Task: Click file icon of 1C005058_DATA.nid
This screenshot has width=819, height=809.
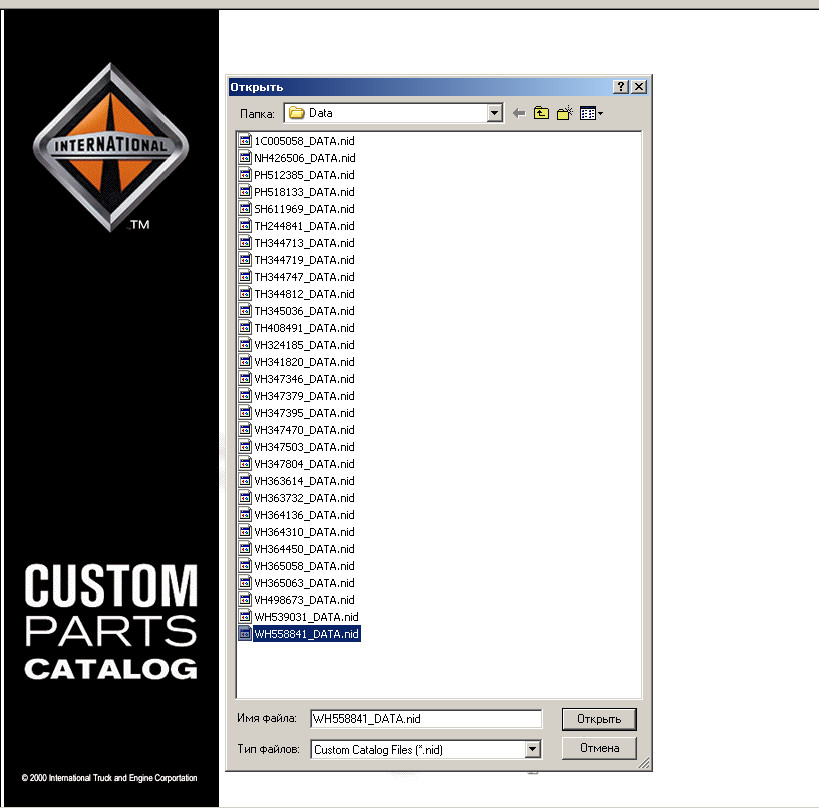Action: tap(246, 141)
